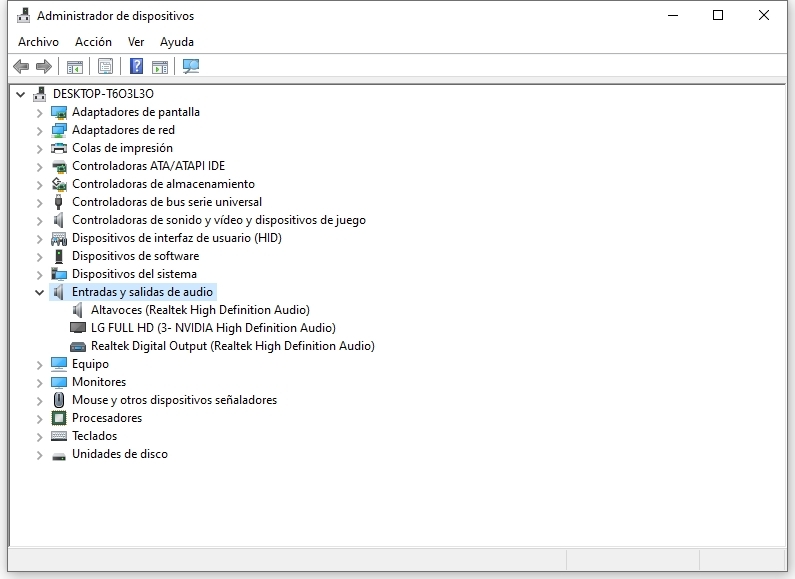Click the Procesadores chip icon
The image size is (795, 579).
59,418
